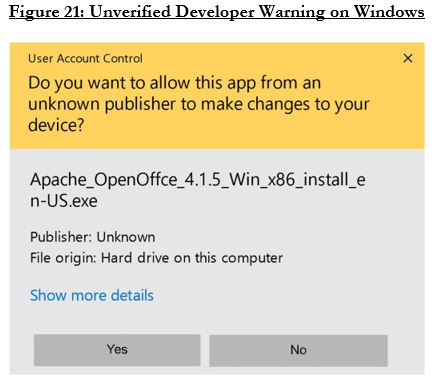Viewport: 438px width, 381px height.
Task: Click the 'Publisher:' label
Action: point(61,237)
